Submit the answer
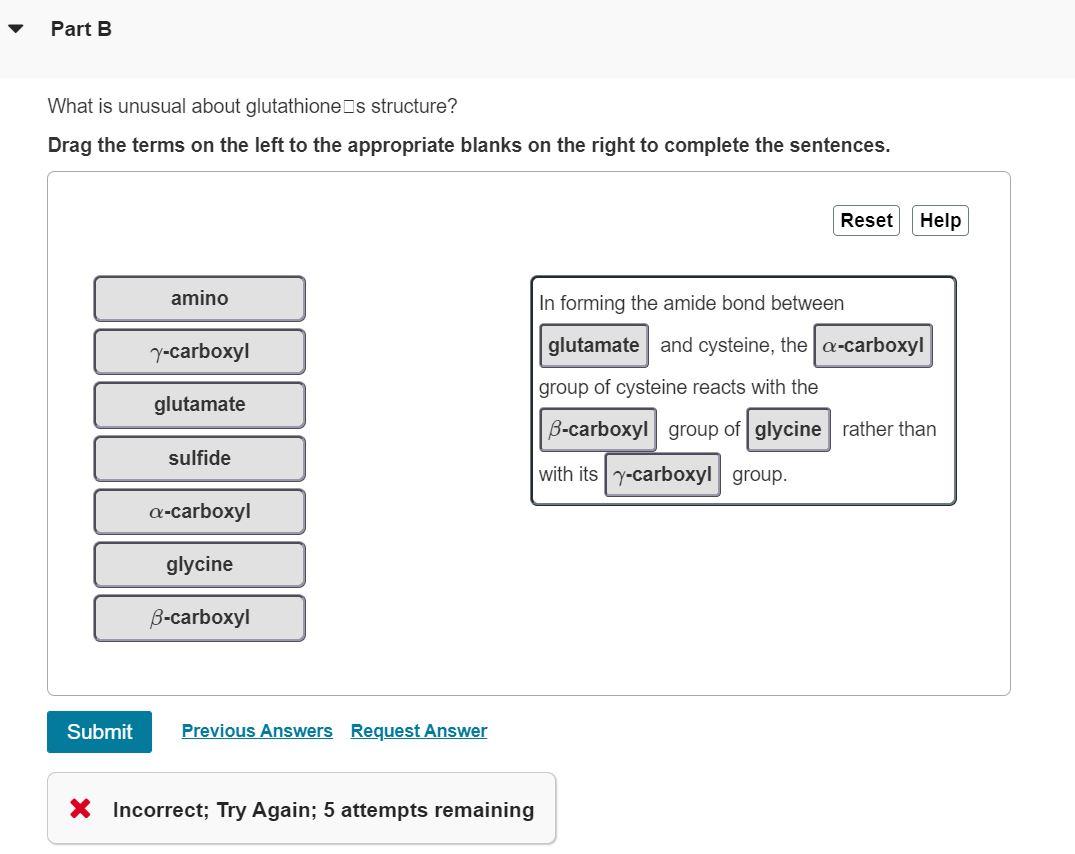This screenshot has height=854, width=1075. (99, 732)
